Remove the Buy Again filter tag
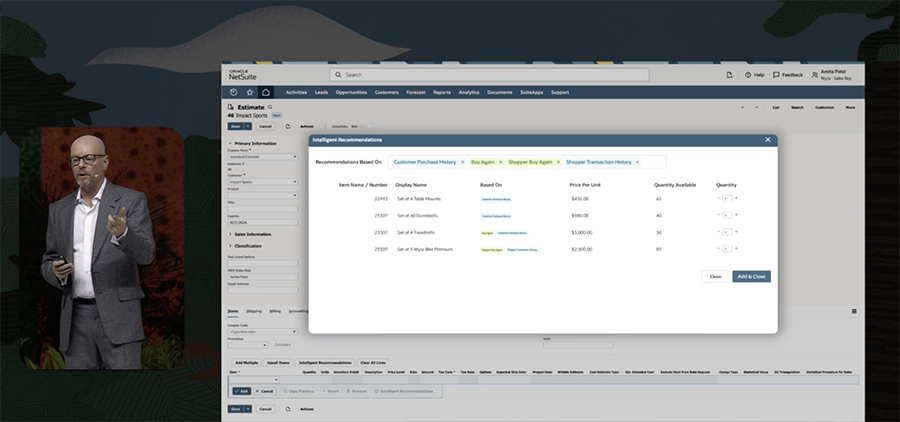 502,161
